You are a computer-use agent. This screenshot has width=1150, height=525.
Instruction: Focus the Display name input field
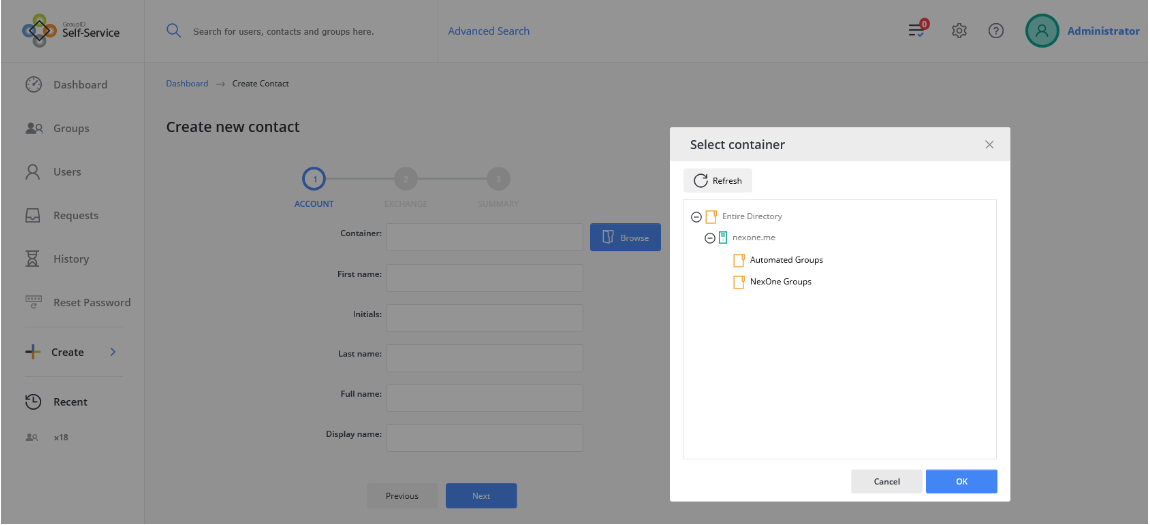pos(485,438)
